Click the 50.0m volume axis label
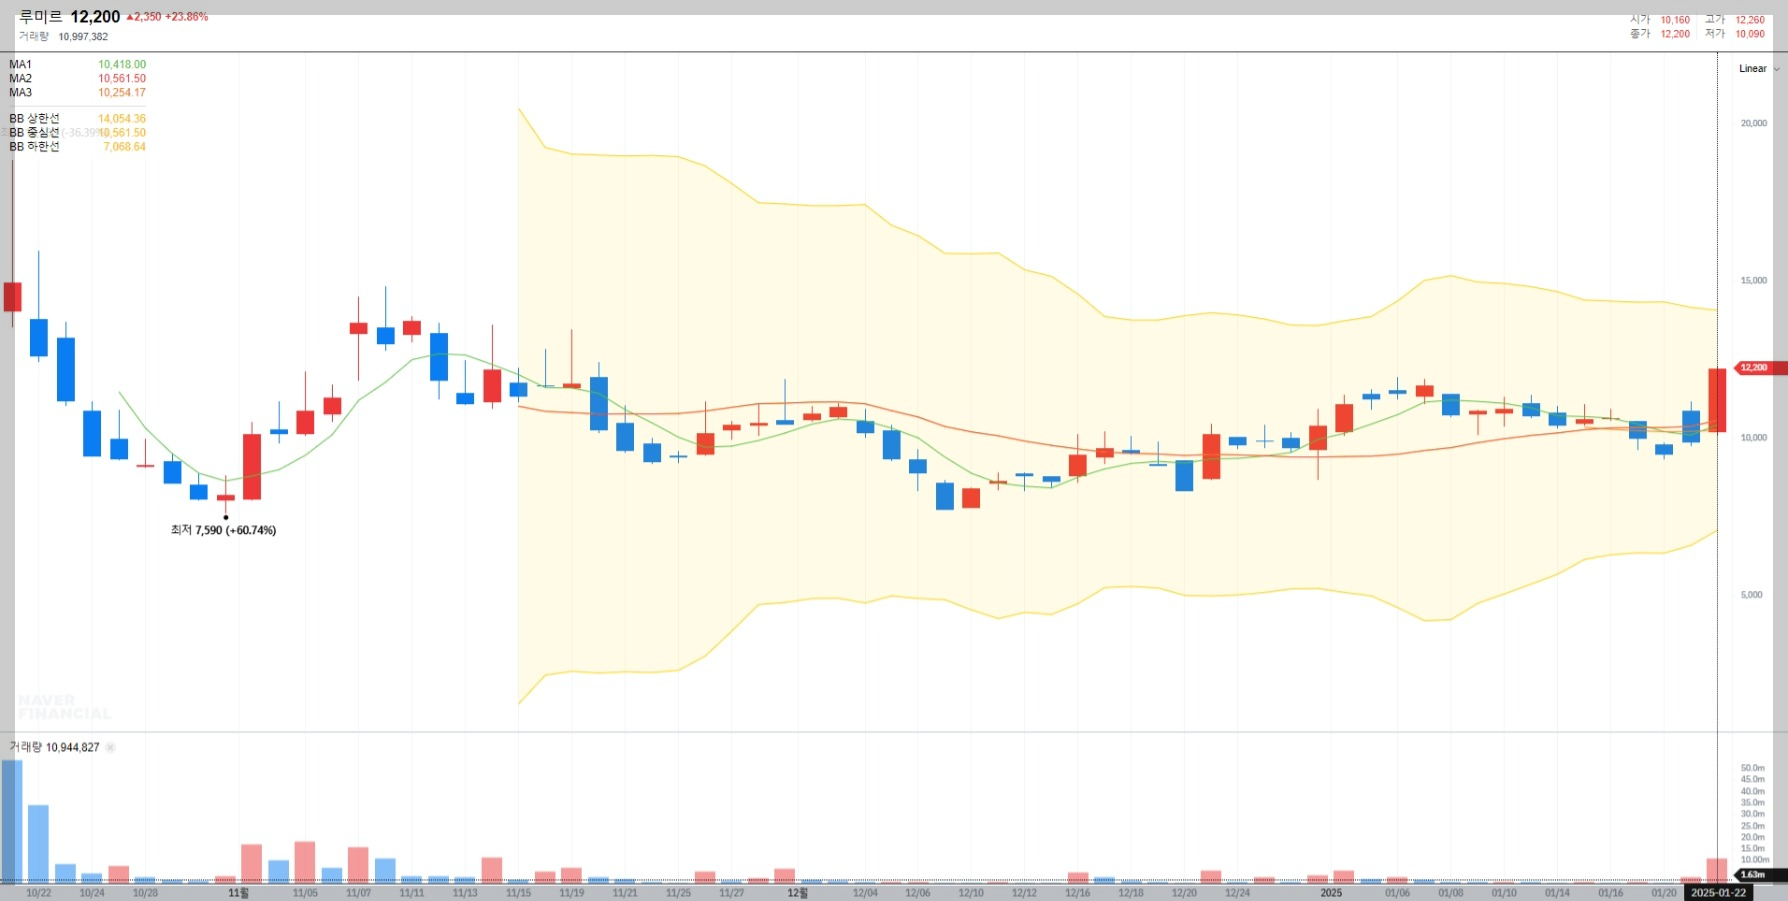This screenshot has width=1788, height=901. [x=1752, y=768]
